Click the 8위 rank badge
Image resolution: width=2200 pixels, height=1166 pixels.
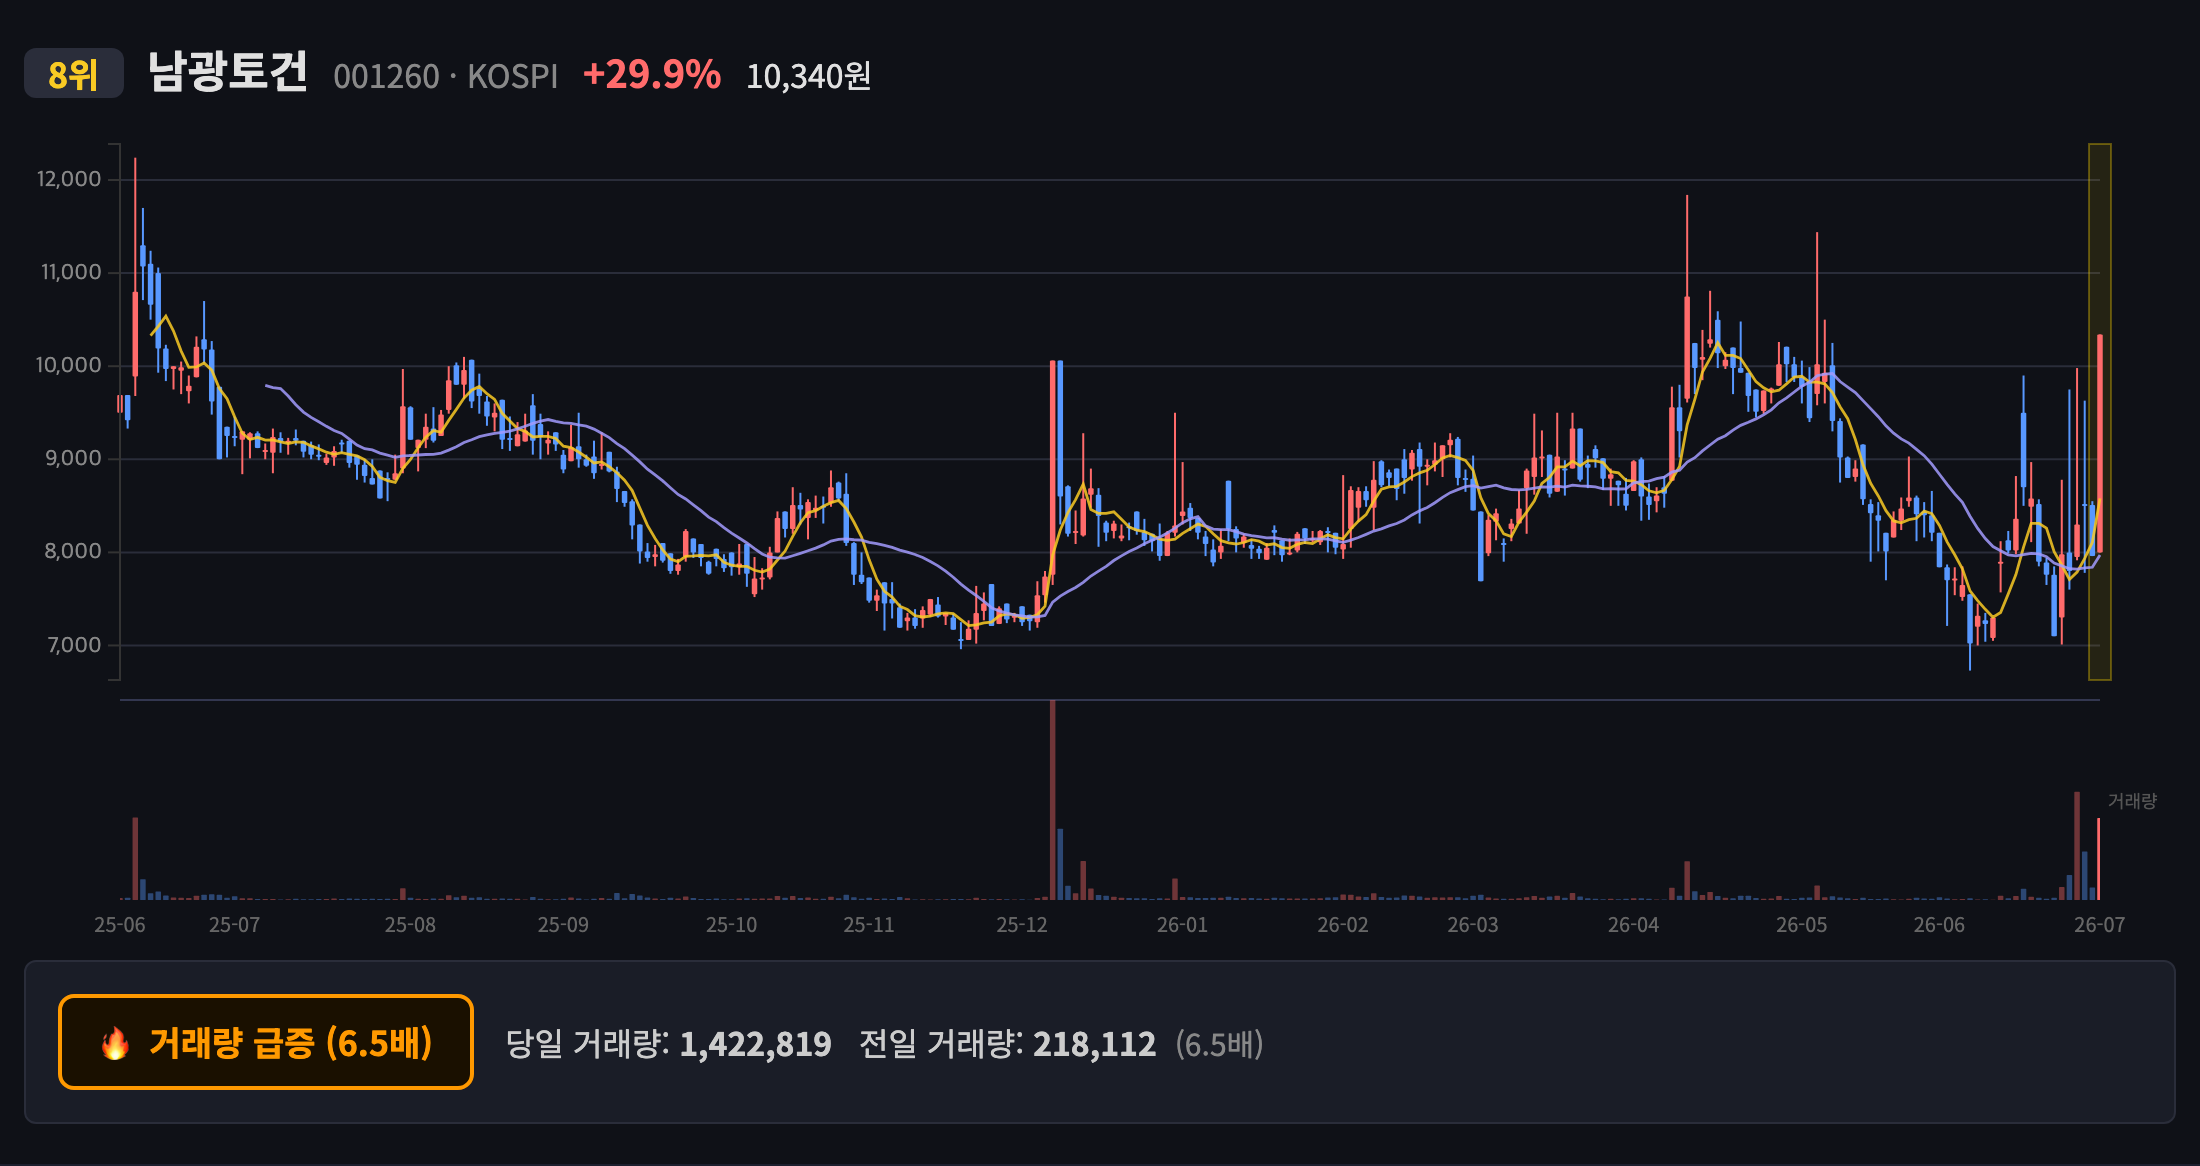coord(74,74)
